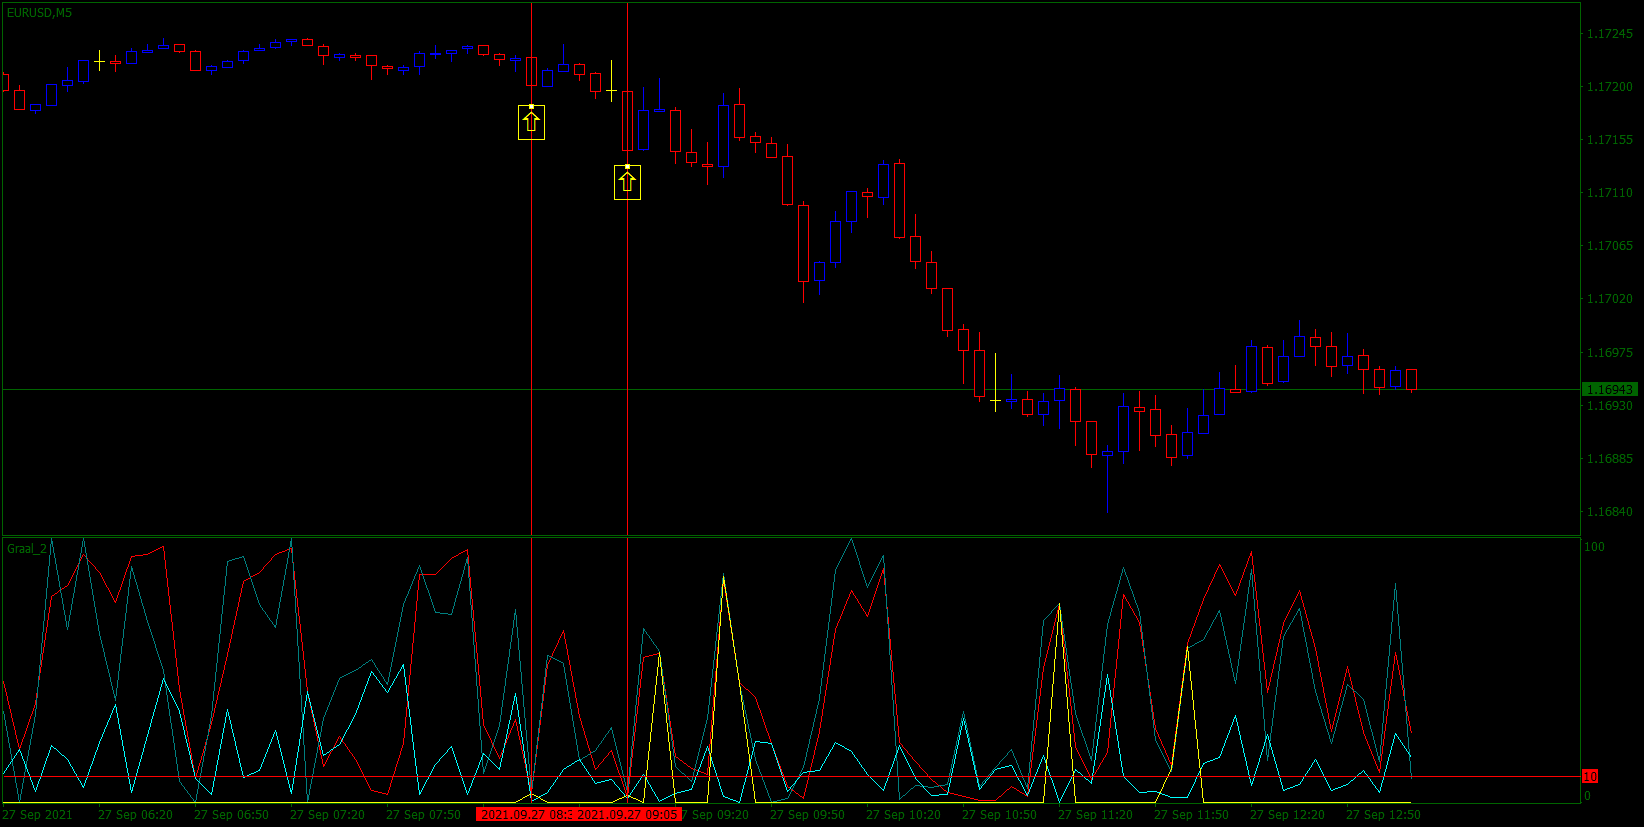Click the 27 Sep 10:20 time axis label
The image size is (1644, 827).
click(903, 815)
